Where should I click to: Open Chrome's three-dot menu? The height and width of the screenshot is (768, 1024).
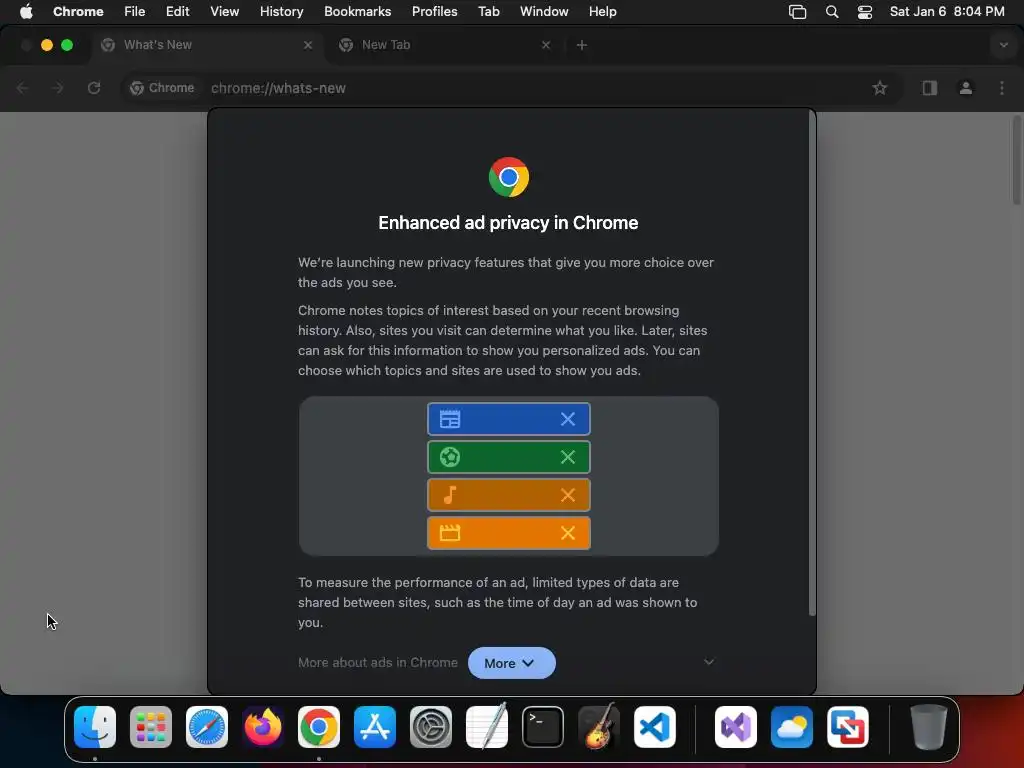[1002, 88]
